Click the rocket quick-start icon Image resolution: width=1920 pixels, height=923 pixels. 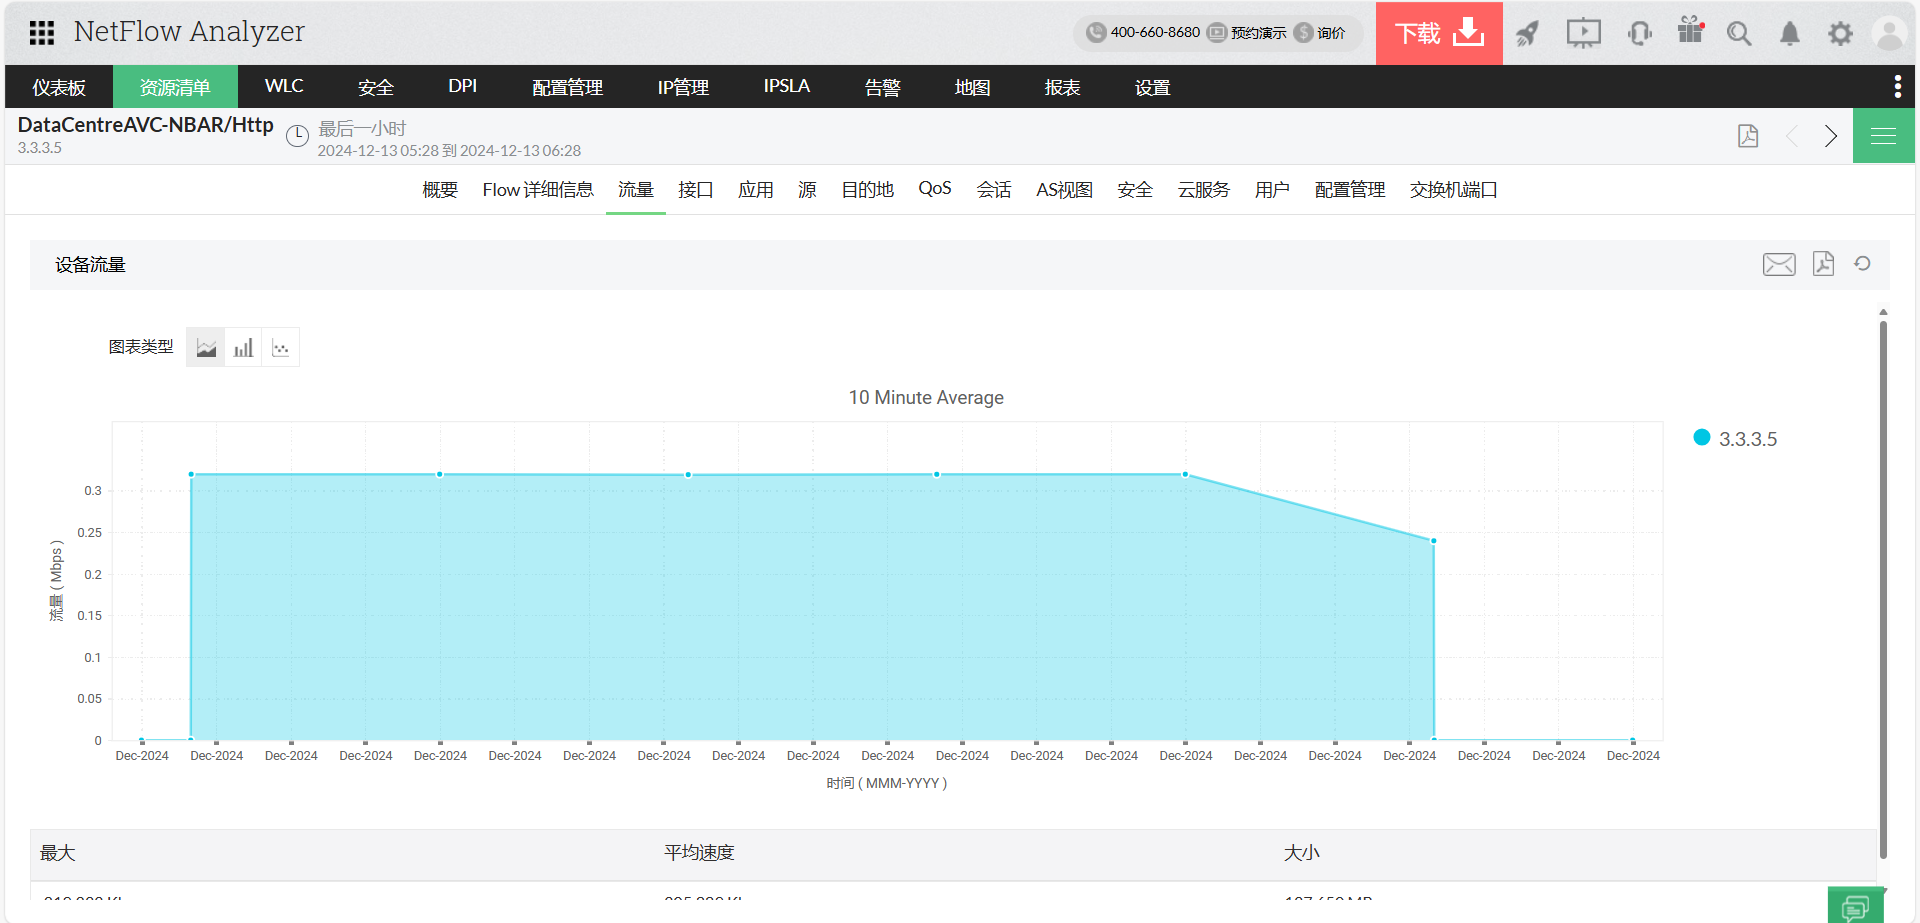[x=1527, y=34]
